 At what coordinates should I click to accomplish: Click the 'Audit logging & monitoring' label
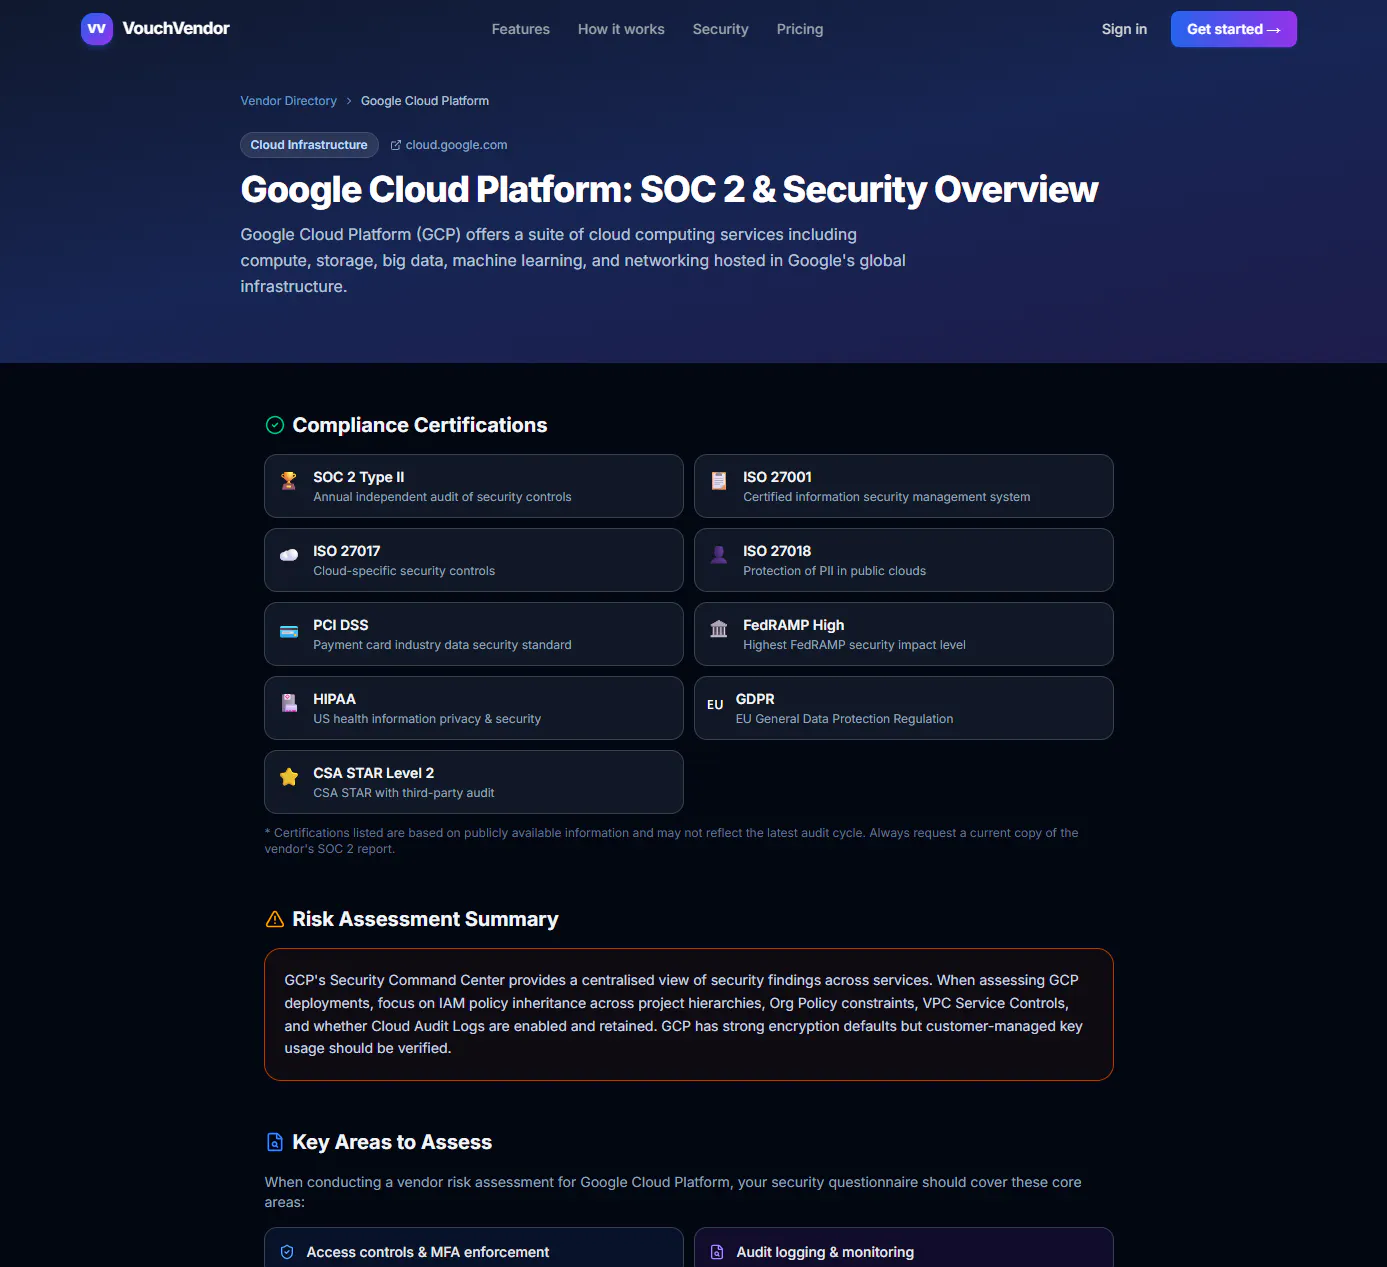click(825, 1252)
